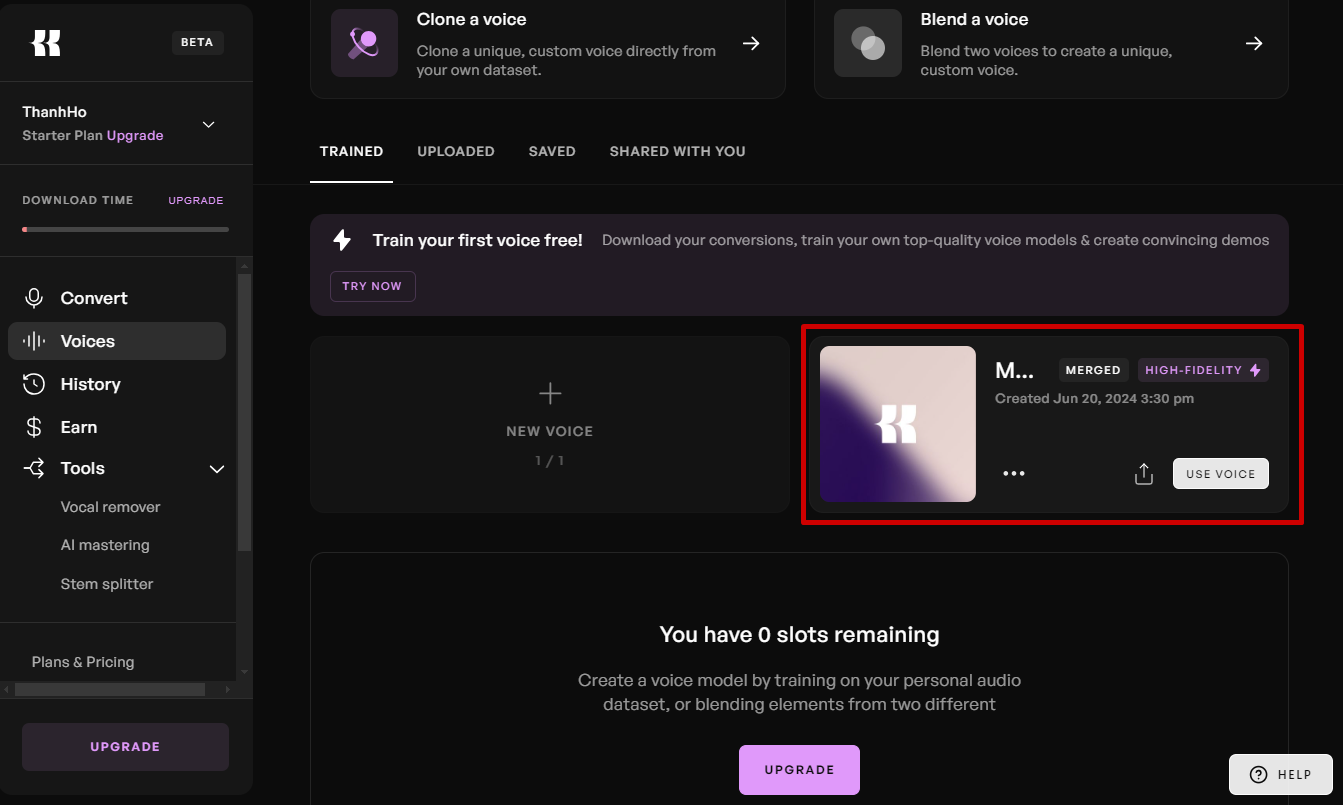Image resolution: width=1343 pixels, height=805 pixels.
Task: Click the Earn dollar icon
Action: point(34,427)
